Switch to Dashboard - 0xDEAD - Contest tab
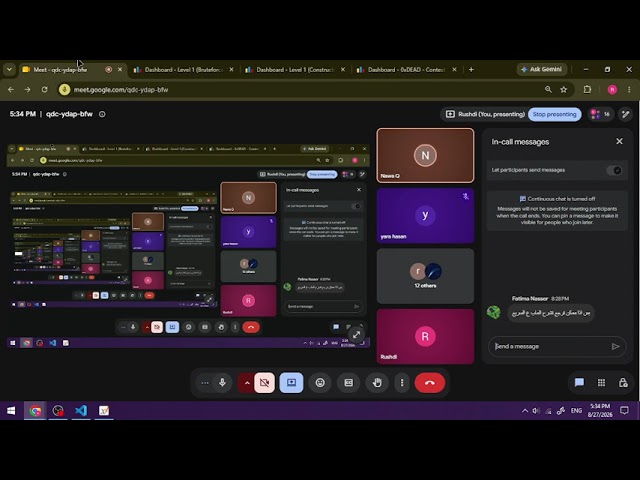Viewport: 640px width, 480px height. tap(406, 70)
